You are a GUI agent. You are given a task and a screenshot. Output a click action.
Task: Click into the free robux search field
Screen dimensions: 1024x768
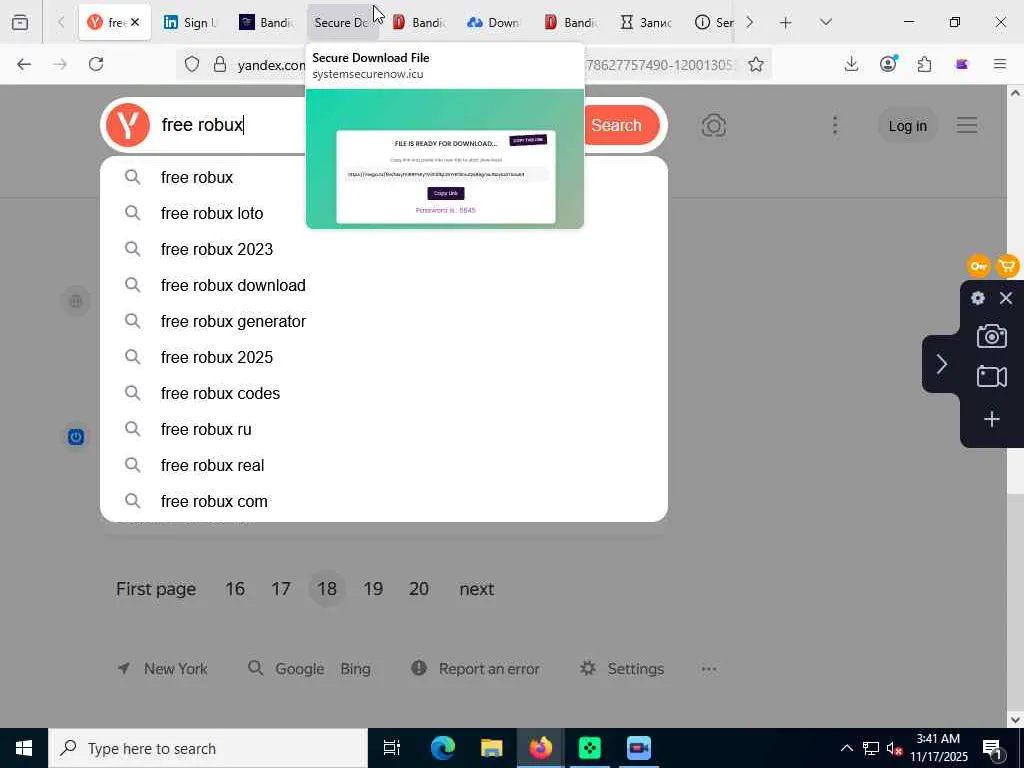(232, 125)
